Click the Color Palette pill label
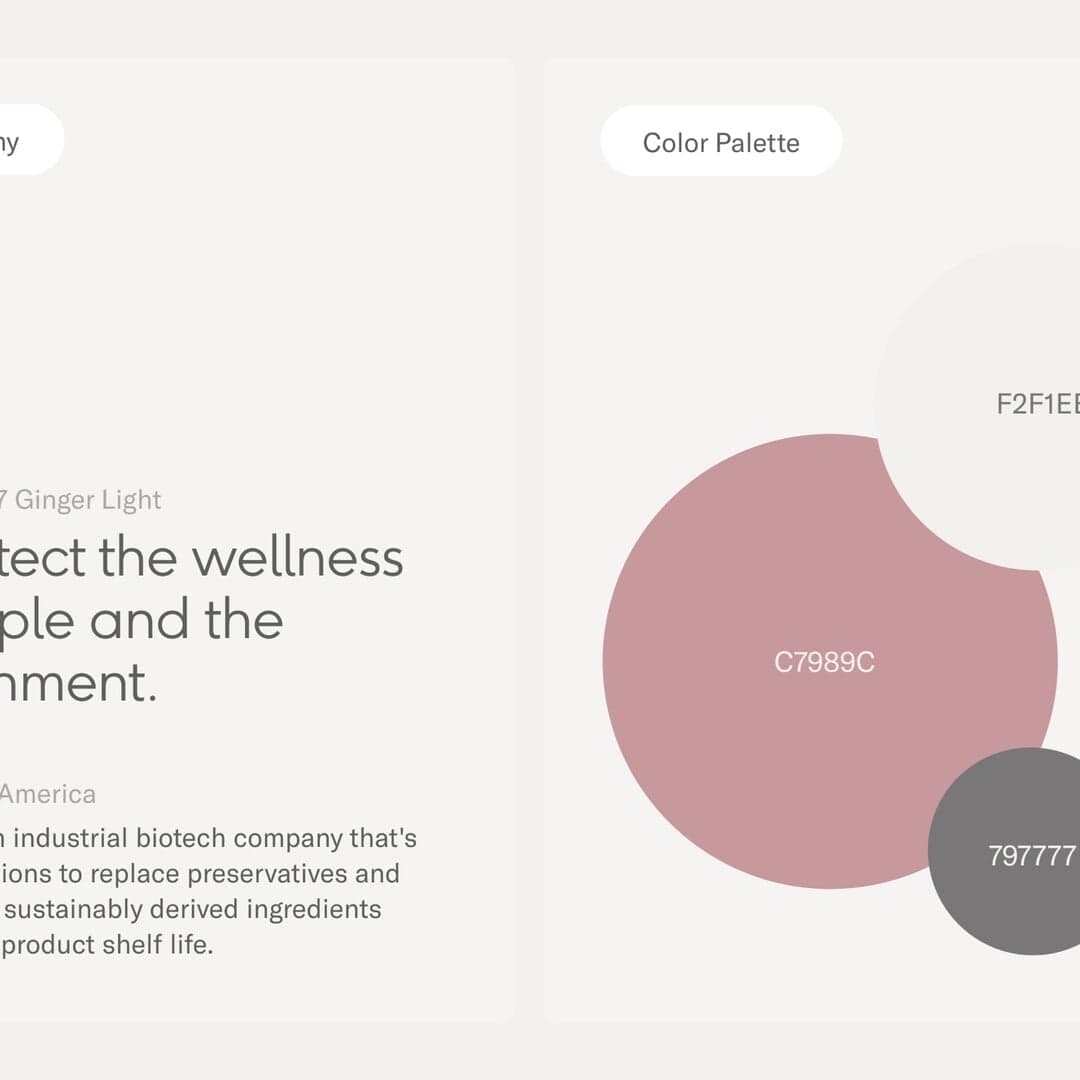This screenshot has height=1080, width=1080. [721, 142]
